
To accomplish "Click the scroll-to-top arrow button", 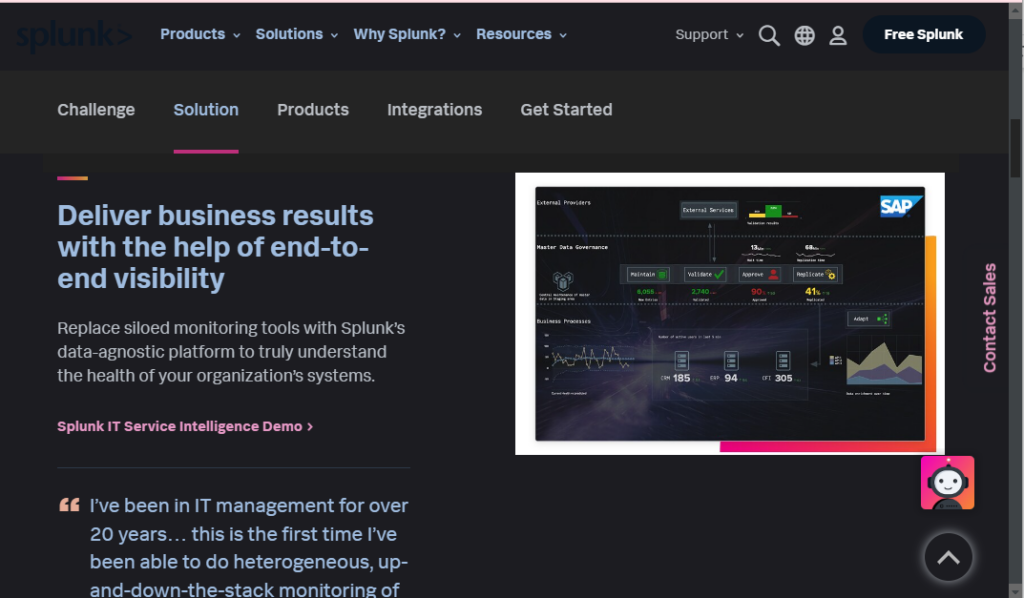I will [947, 557].
